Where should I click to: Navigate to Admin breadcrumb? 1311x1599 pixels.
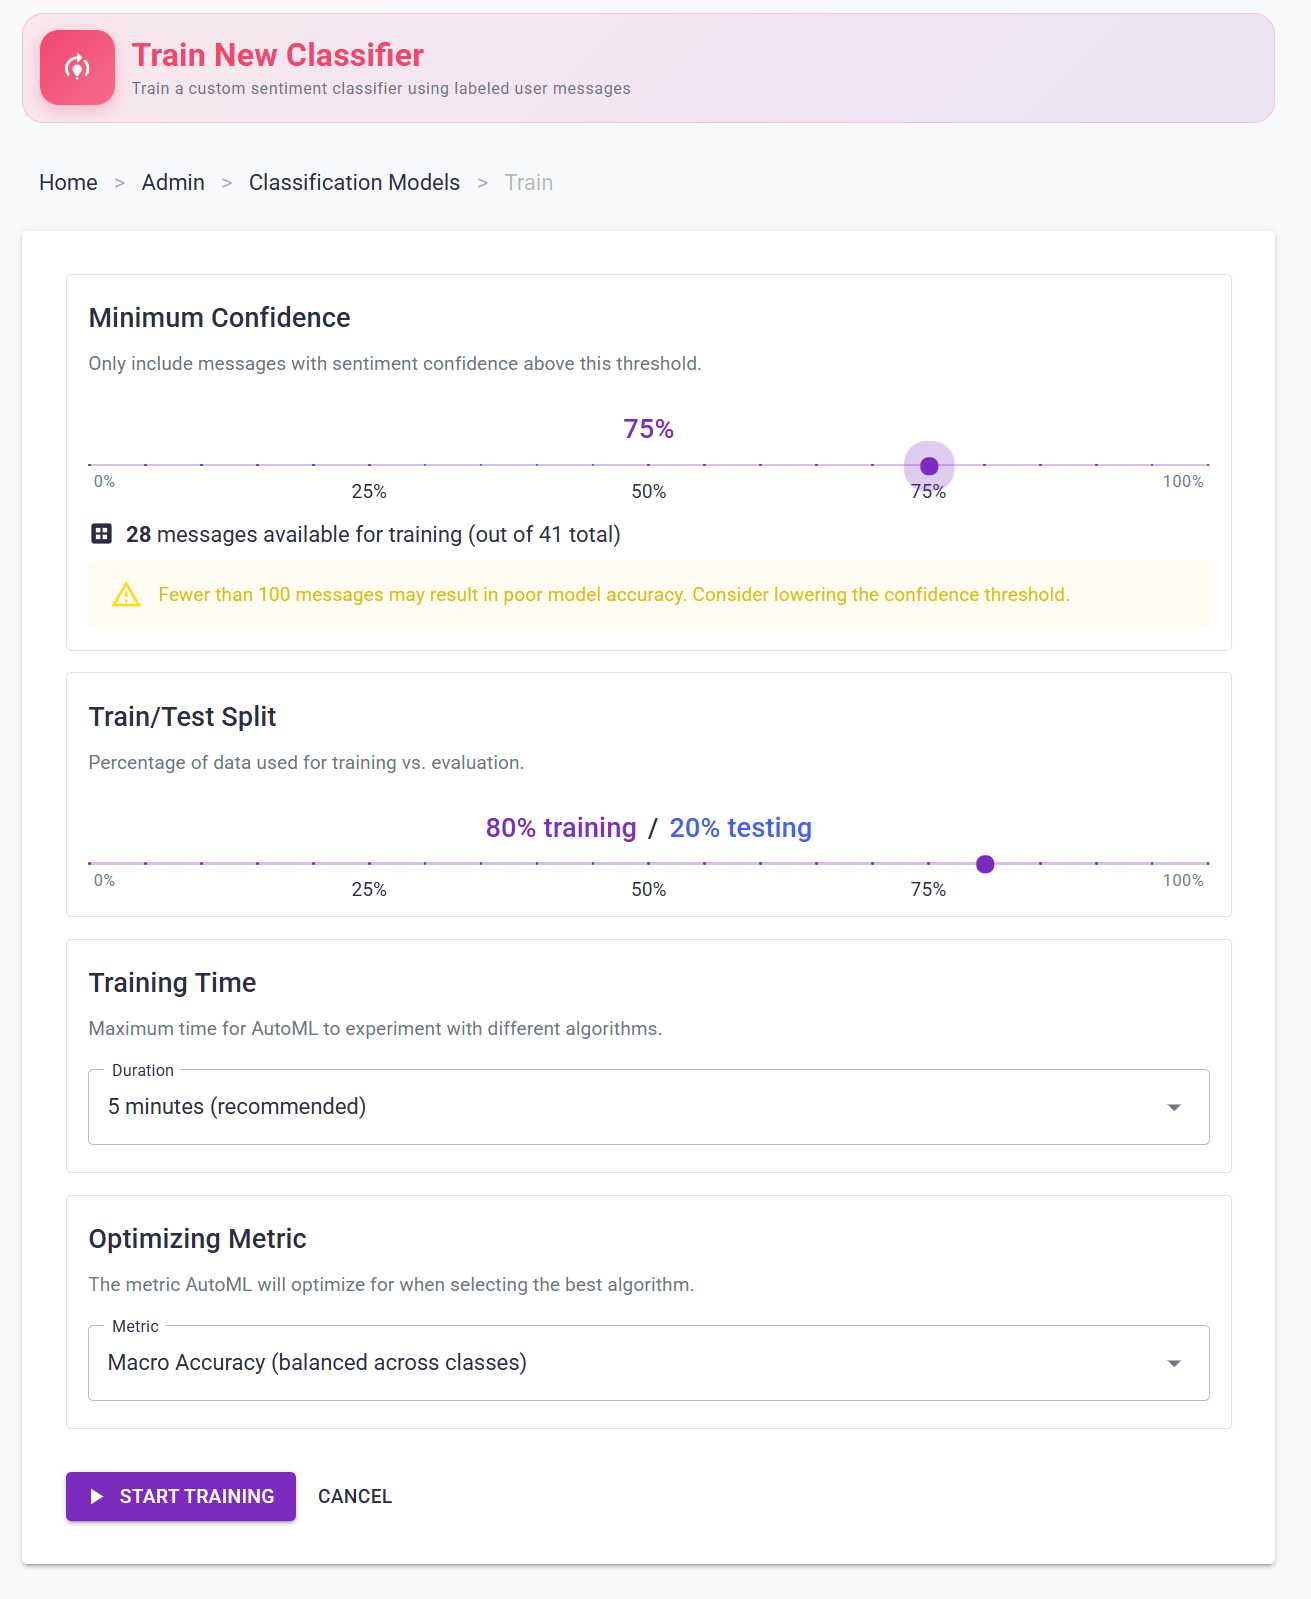(173, 182)
